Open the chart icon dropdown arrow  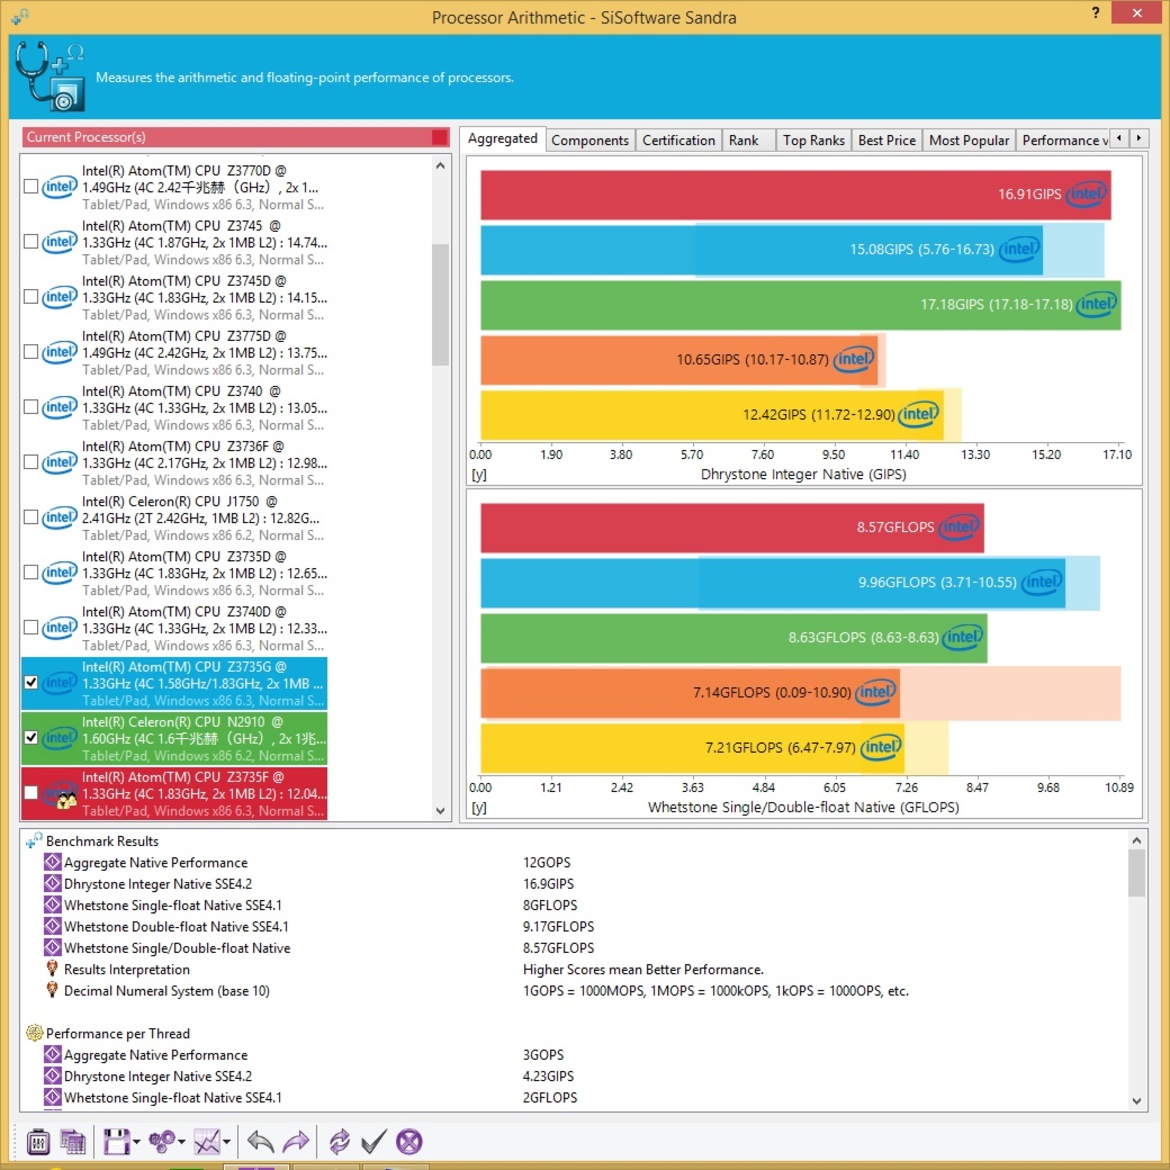[226, 1142]
